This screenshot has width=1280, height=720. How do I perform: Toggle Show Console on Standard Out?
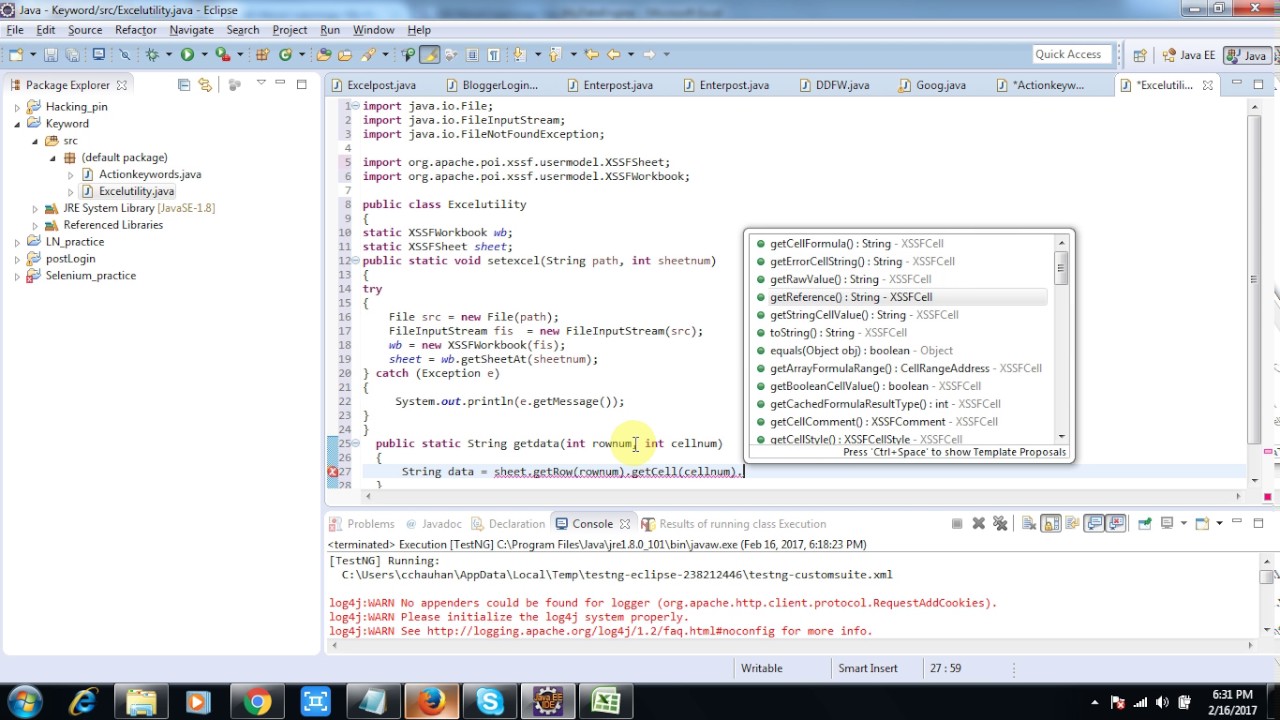coord(1093,523)
